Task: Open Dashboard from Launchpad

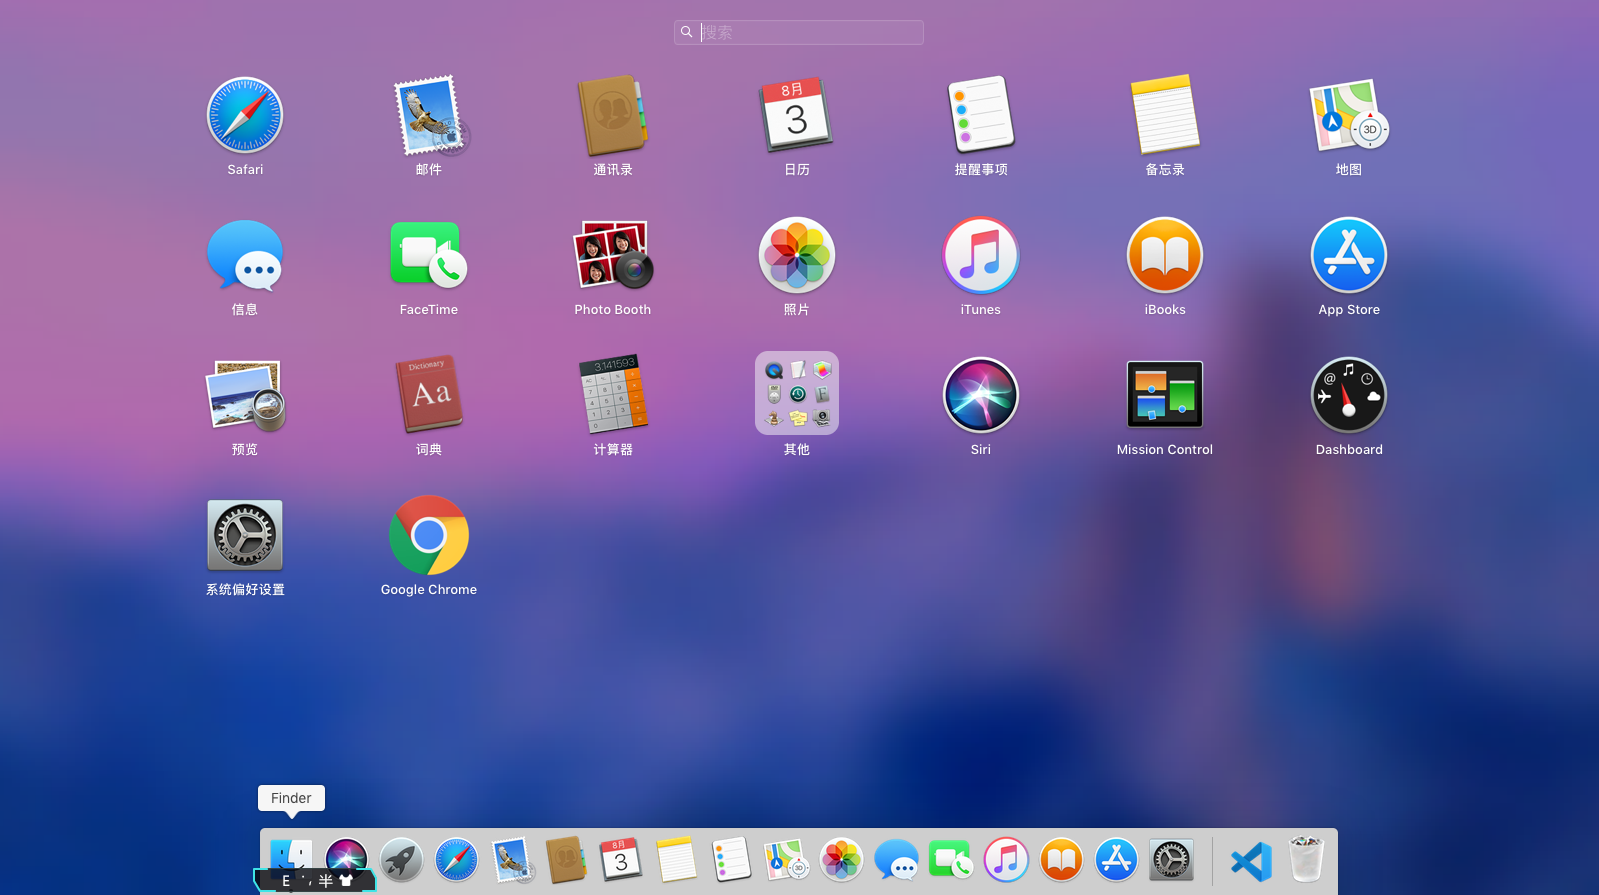Action: pos(1349,395)
